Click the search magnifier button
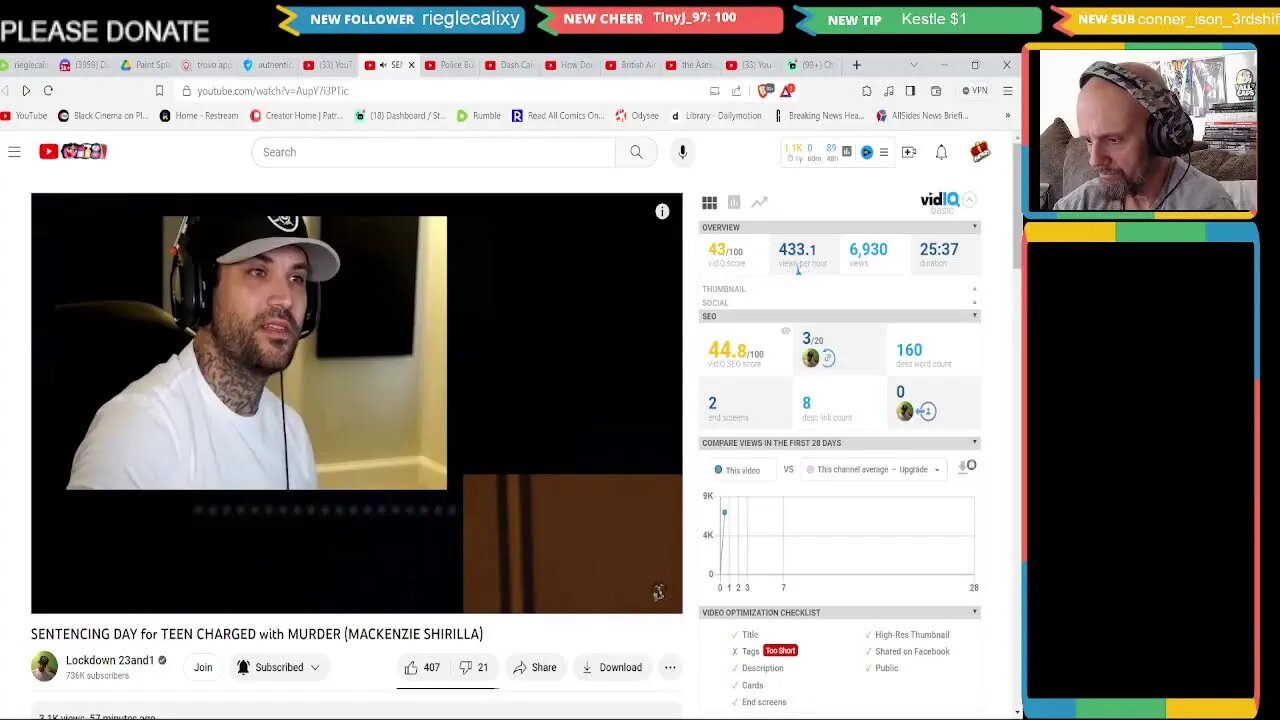Image resolution: width=1280 pixels, height=720 pixels. point(636,152)
